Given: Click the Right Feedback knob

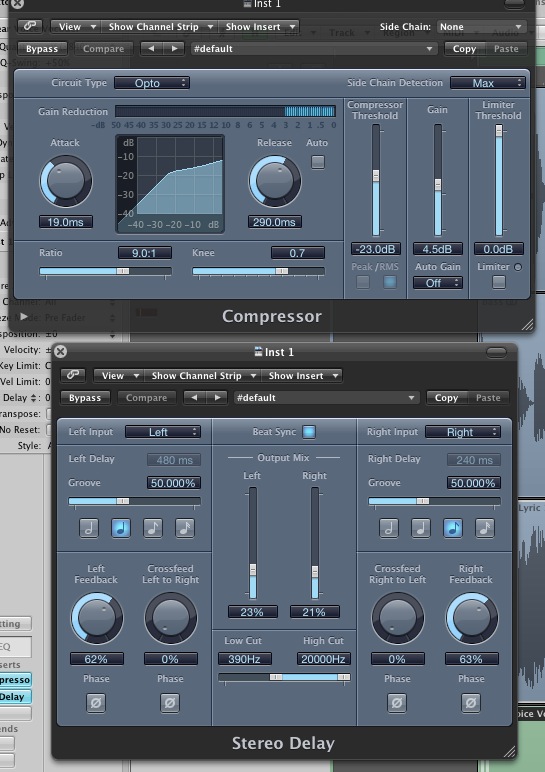Looking at the screenshot, I should pyautogui.click(x=472, y=618).
